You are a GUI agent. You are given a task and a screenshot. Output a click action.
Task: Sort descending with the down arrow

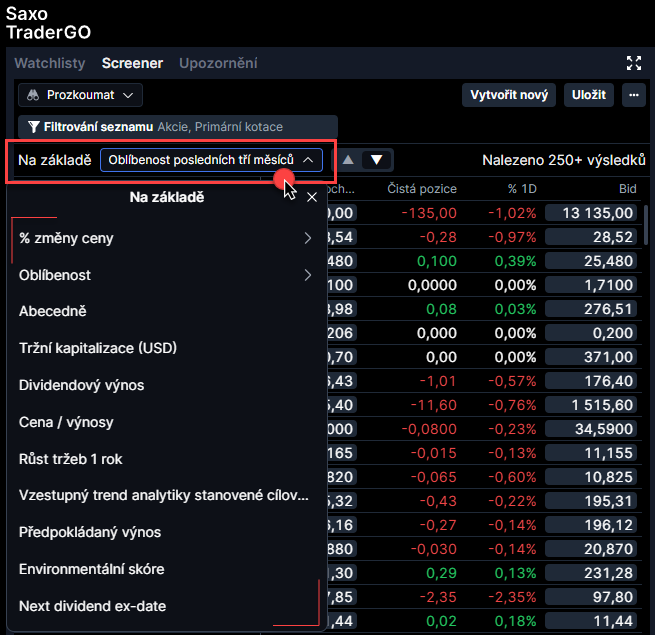[x=377, y=160]
